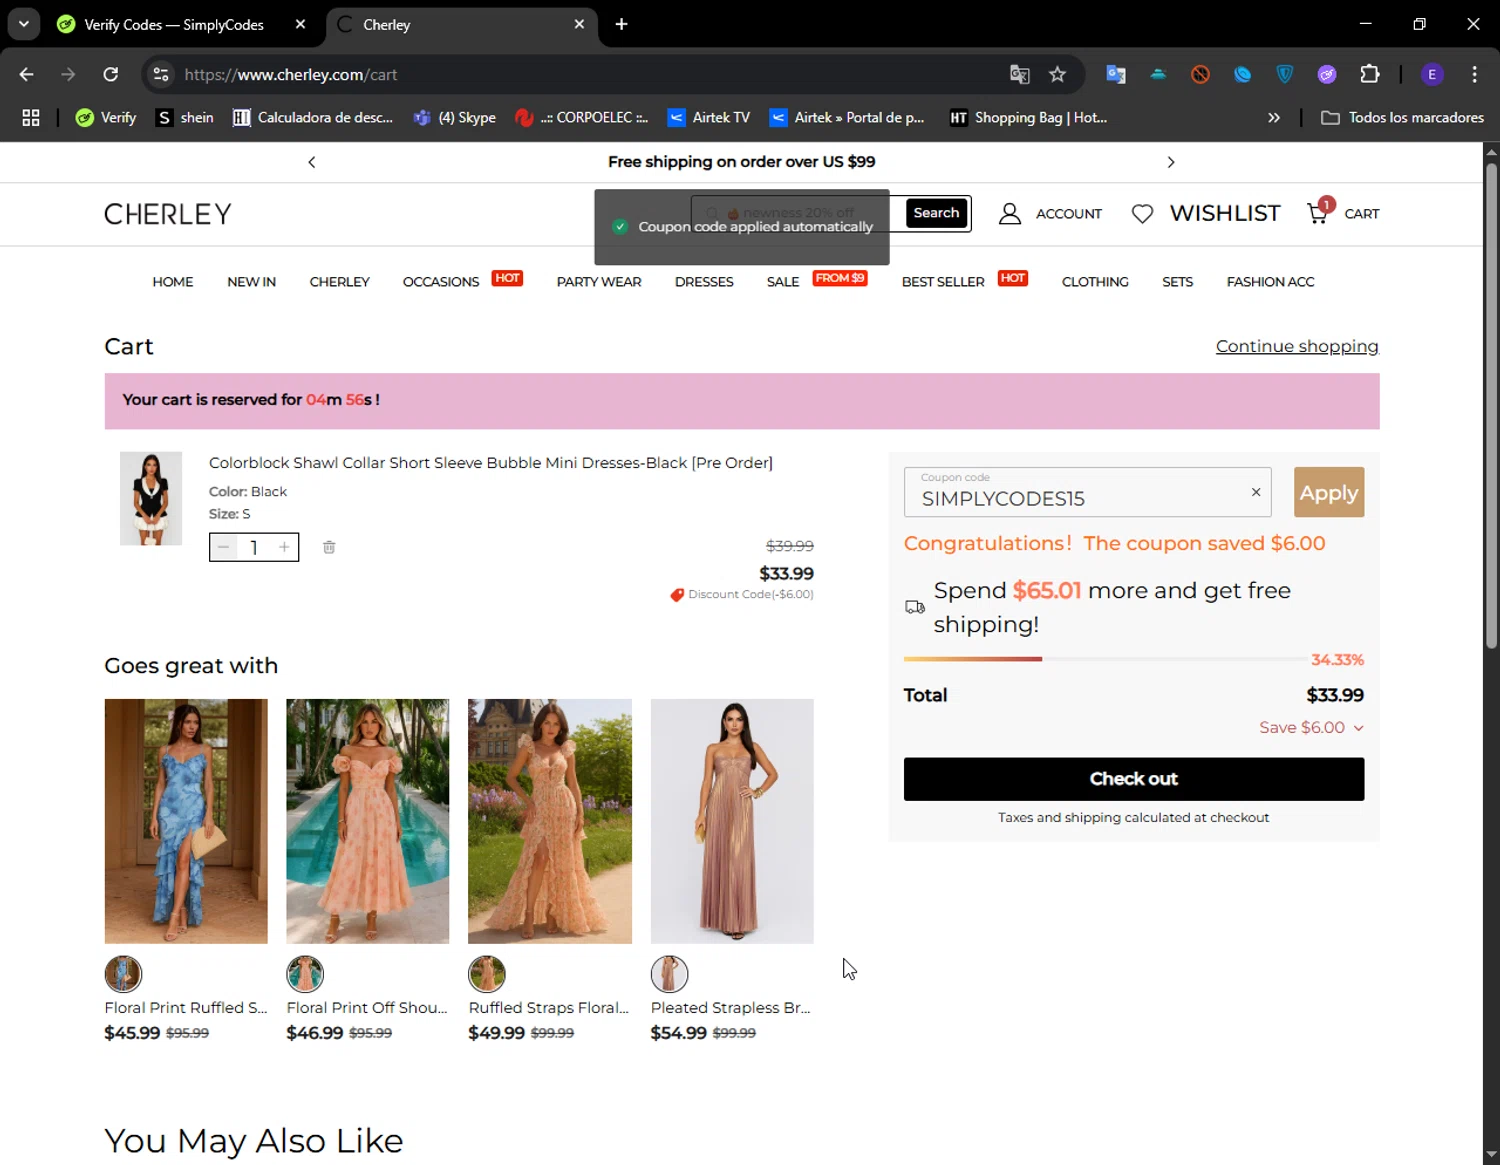
Task: Open (4) Skype bookmark
Action: [454, 118]
